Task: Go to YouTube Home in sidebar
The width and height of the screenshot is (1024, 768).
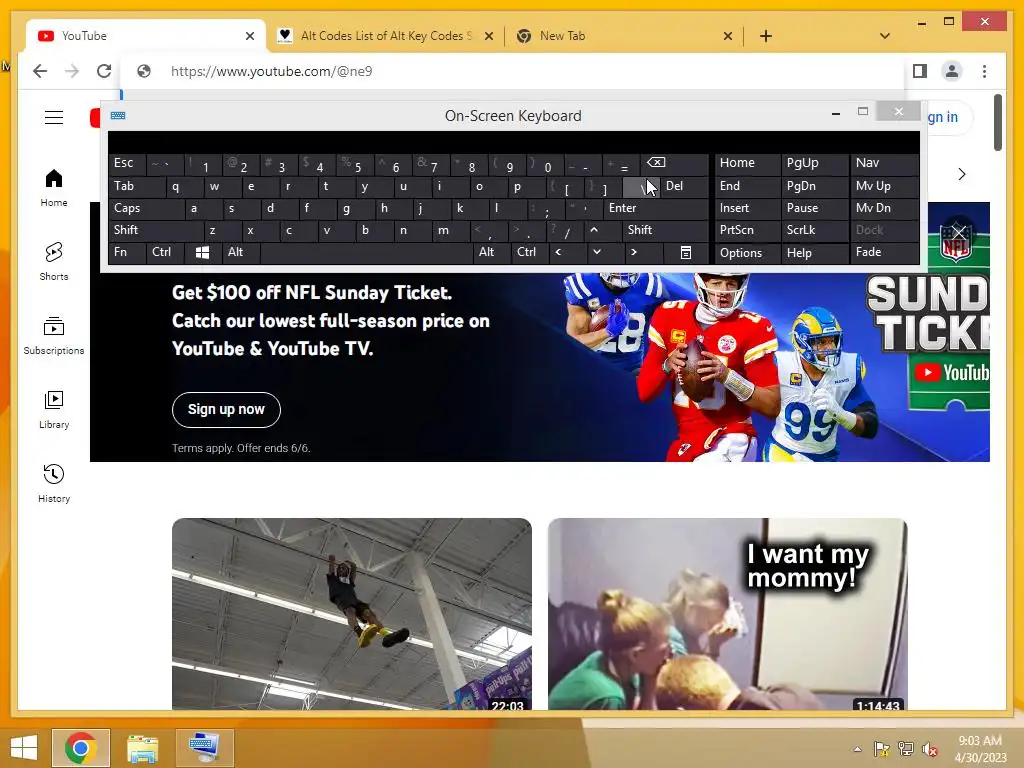Action: (x=54, y=188)
